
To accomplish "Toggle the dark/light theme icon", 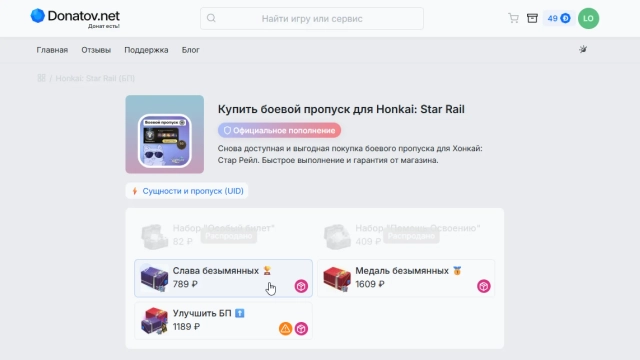I will pos(583,49).
